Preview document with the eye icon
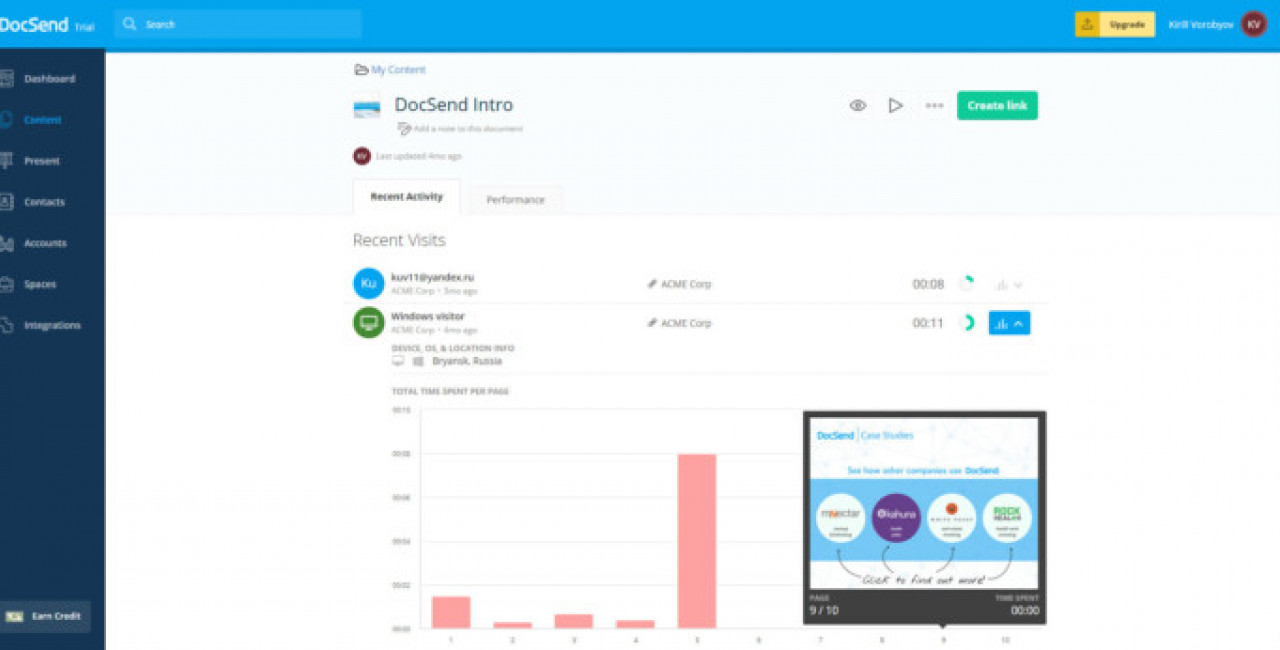Screen dimensions: 1280x650 point(857,105)
